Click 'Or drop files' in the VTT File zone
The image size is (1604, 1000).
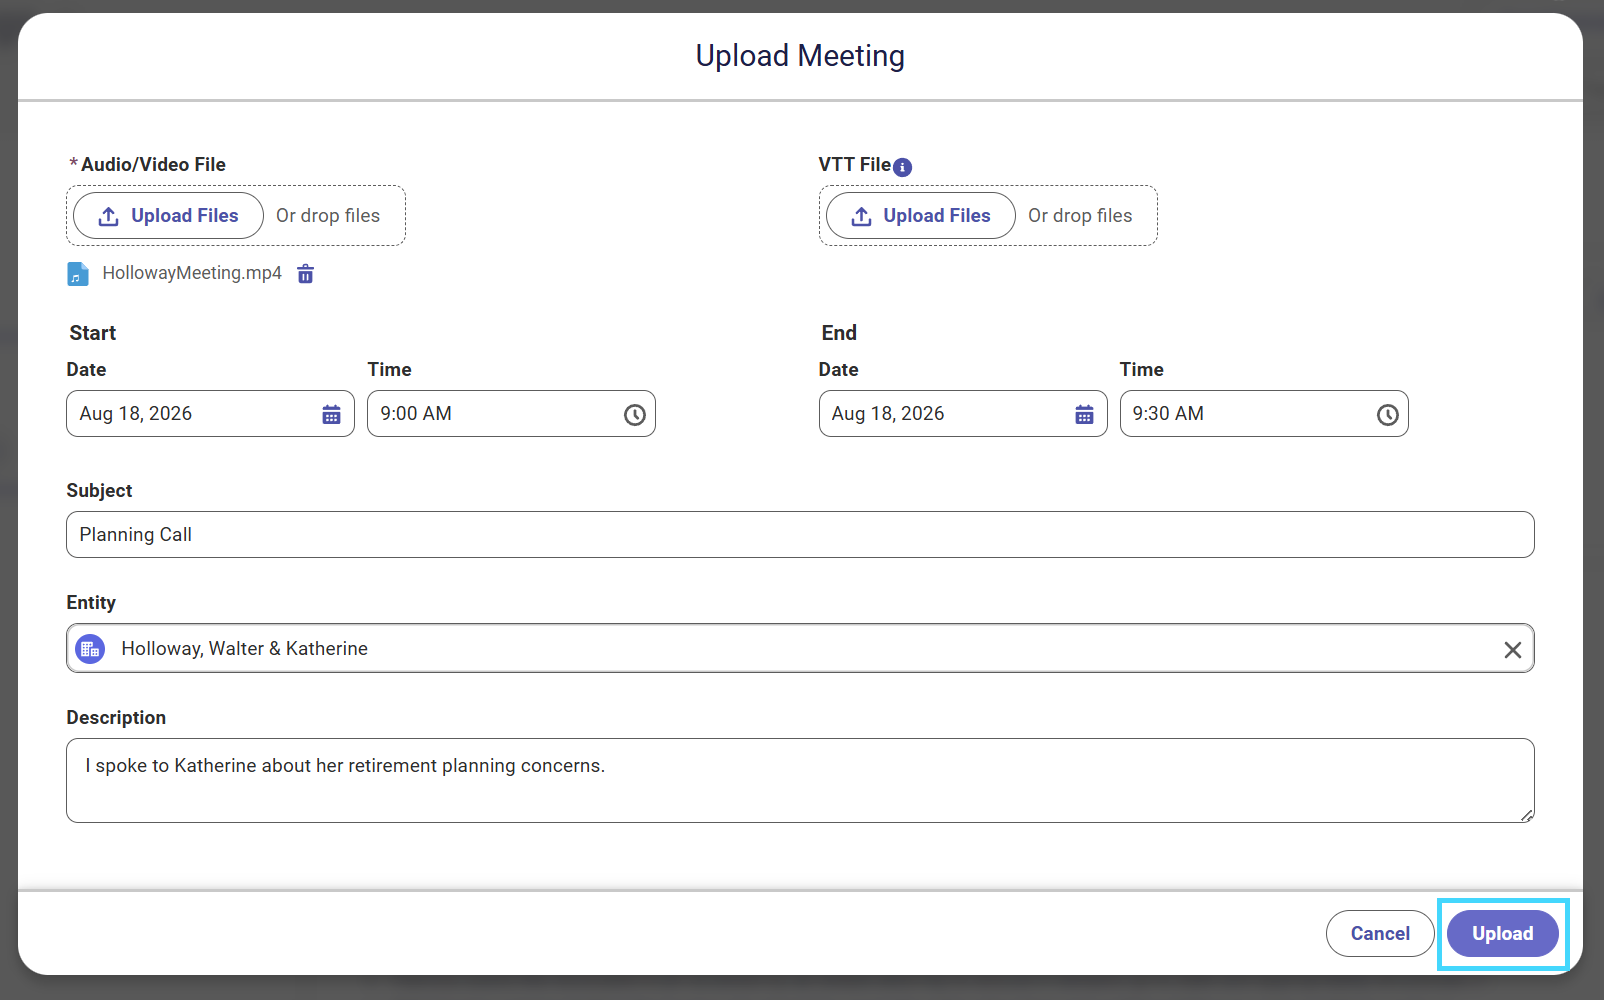[1080, 216]
